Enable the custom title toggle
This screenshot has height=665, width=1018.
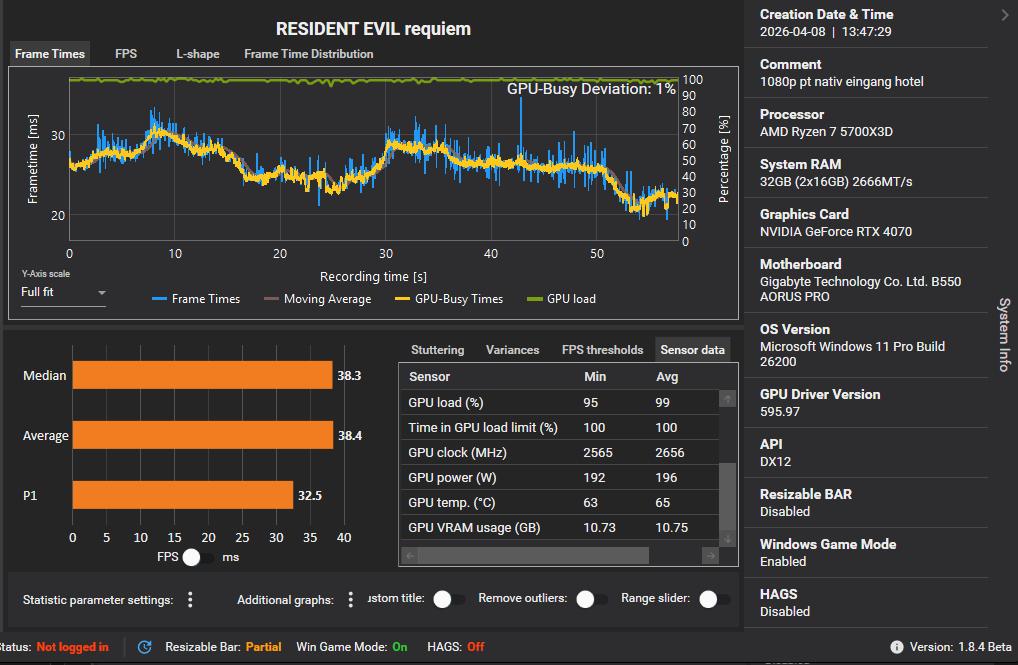pos(449,599)
